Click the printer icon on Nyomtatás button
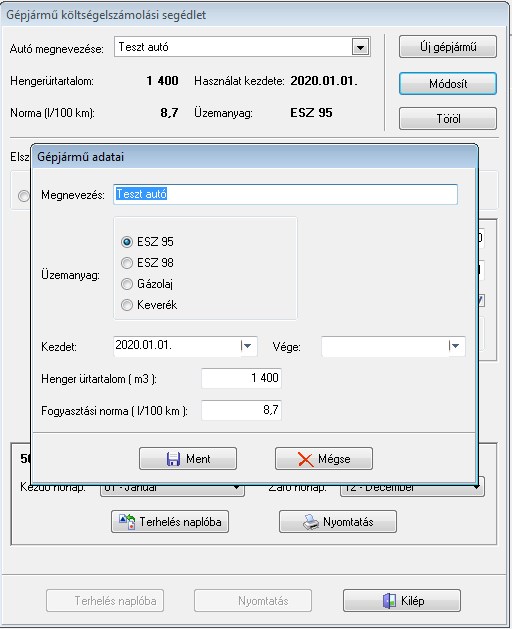This screenshot has height=629, width=512. pos(311,522)
